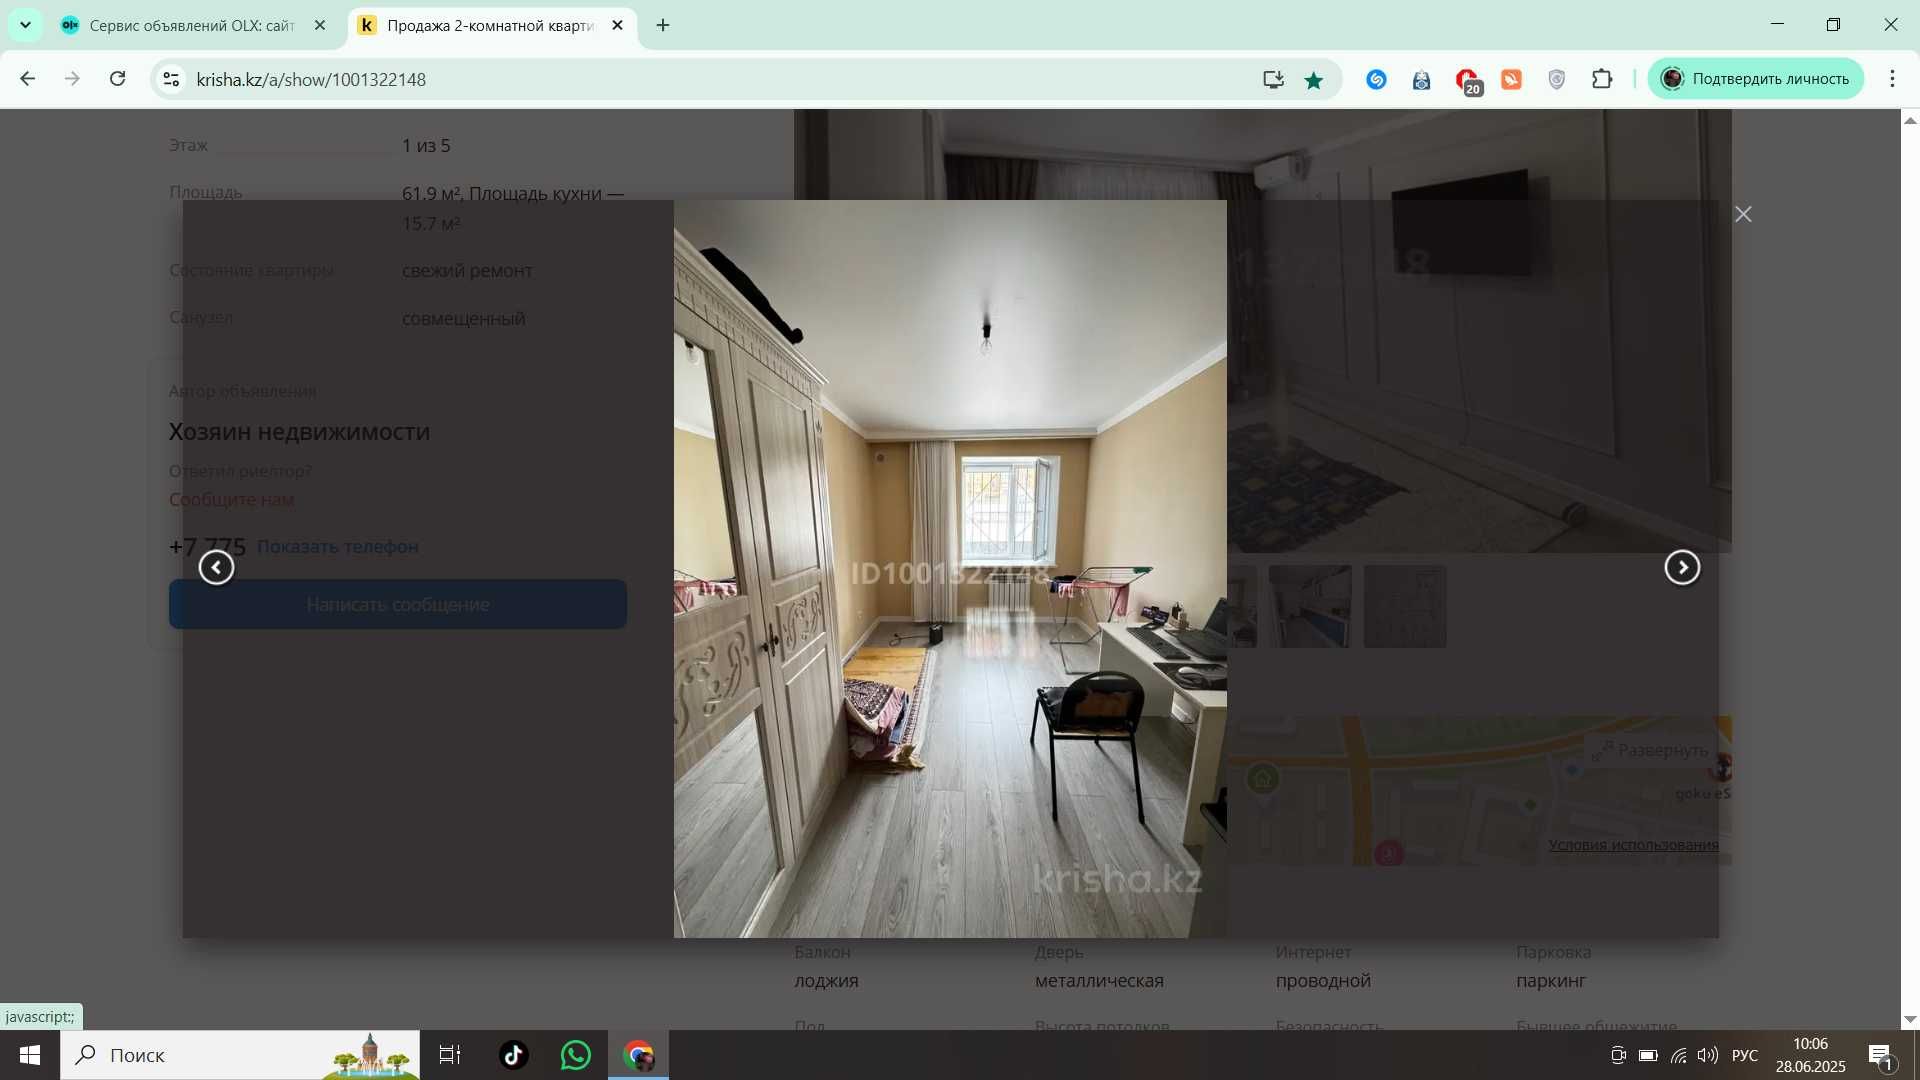
Task: Open the Windows Start menu
Action: pos(30,1055)
